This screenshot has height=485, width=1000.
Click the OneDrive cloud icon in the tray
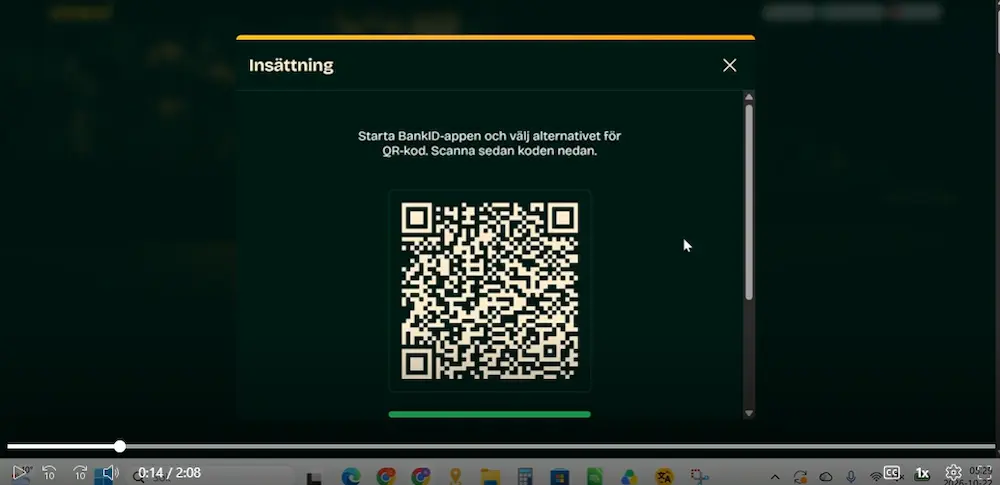pyautogui.click(x=826, y=477)
